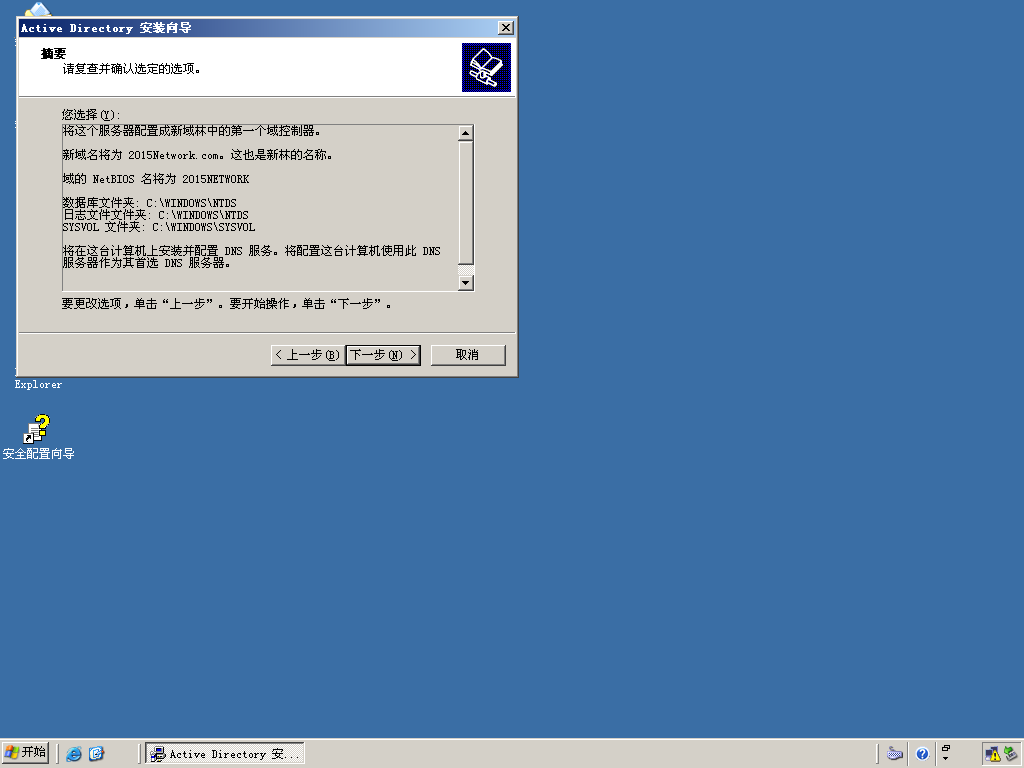The image size is (1024, 768).
Task: Click the 2015Network.com domain name line
Action: 198,155
